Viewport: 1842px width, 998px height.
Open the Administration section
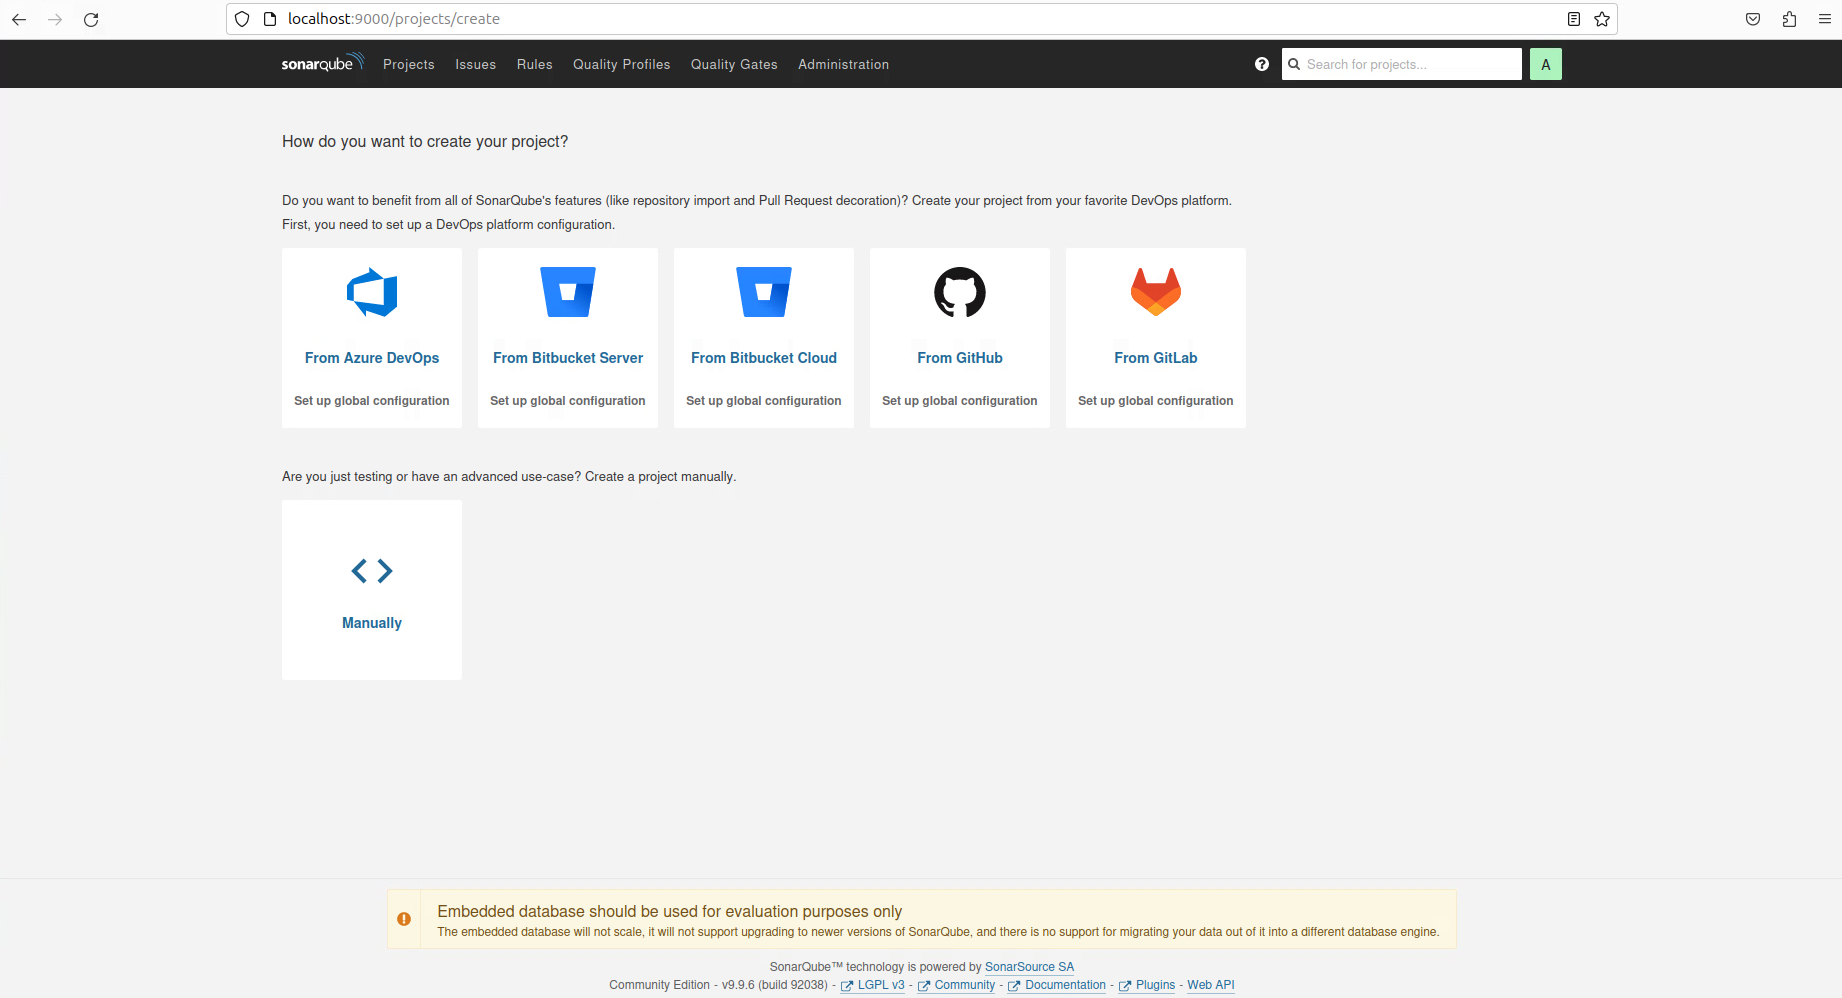[843, 64]
